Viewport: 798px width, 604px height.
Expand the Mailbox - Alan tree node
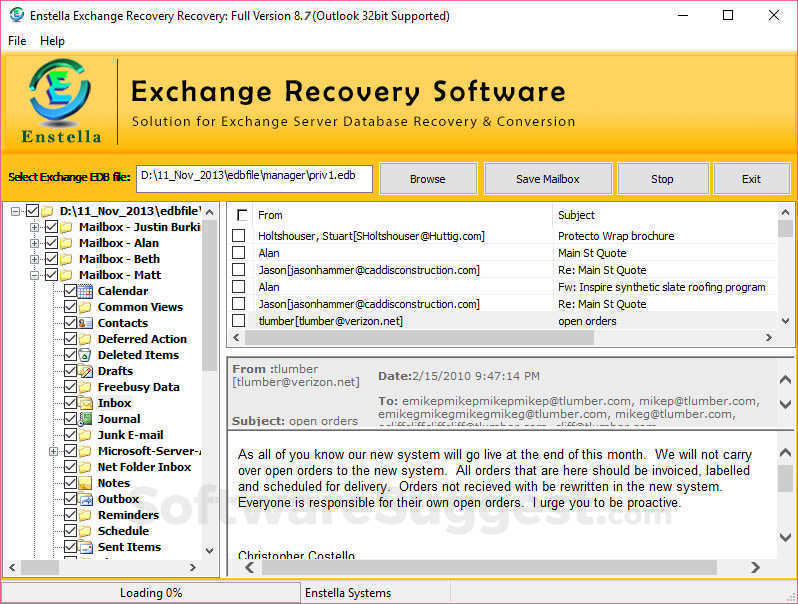[x=35, y=243]
